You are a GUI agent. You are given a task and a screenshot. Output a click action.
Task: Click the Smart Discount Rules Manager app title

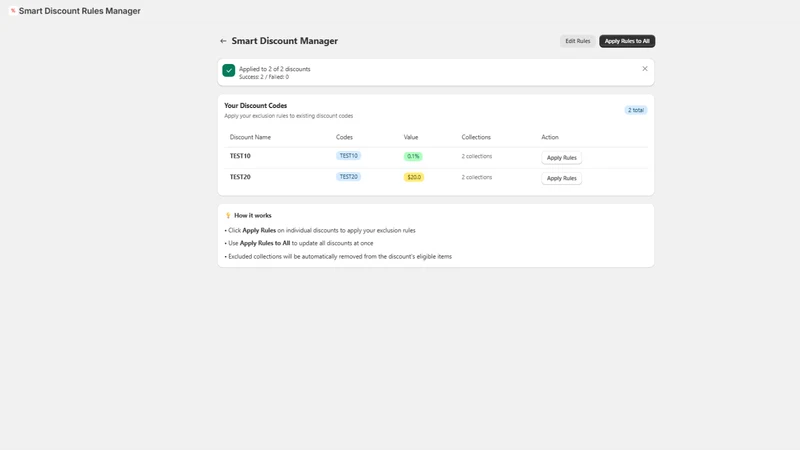click(80, 11)
